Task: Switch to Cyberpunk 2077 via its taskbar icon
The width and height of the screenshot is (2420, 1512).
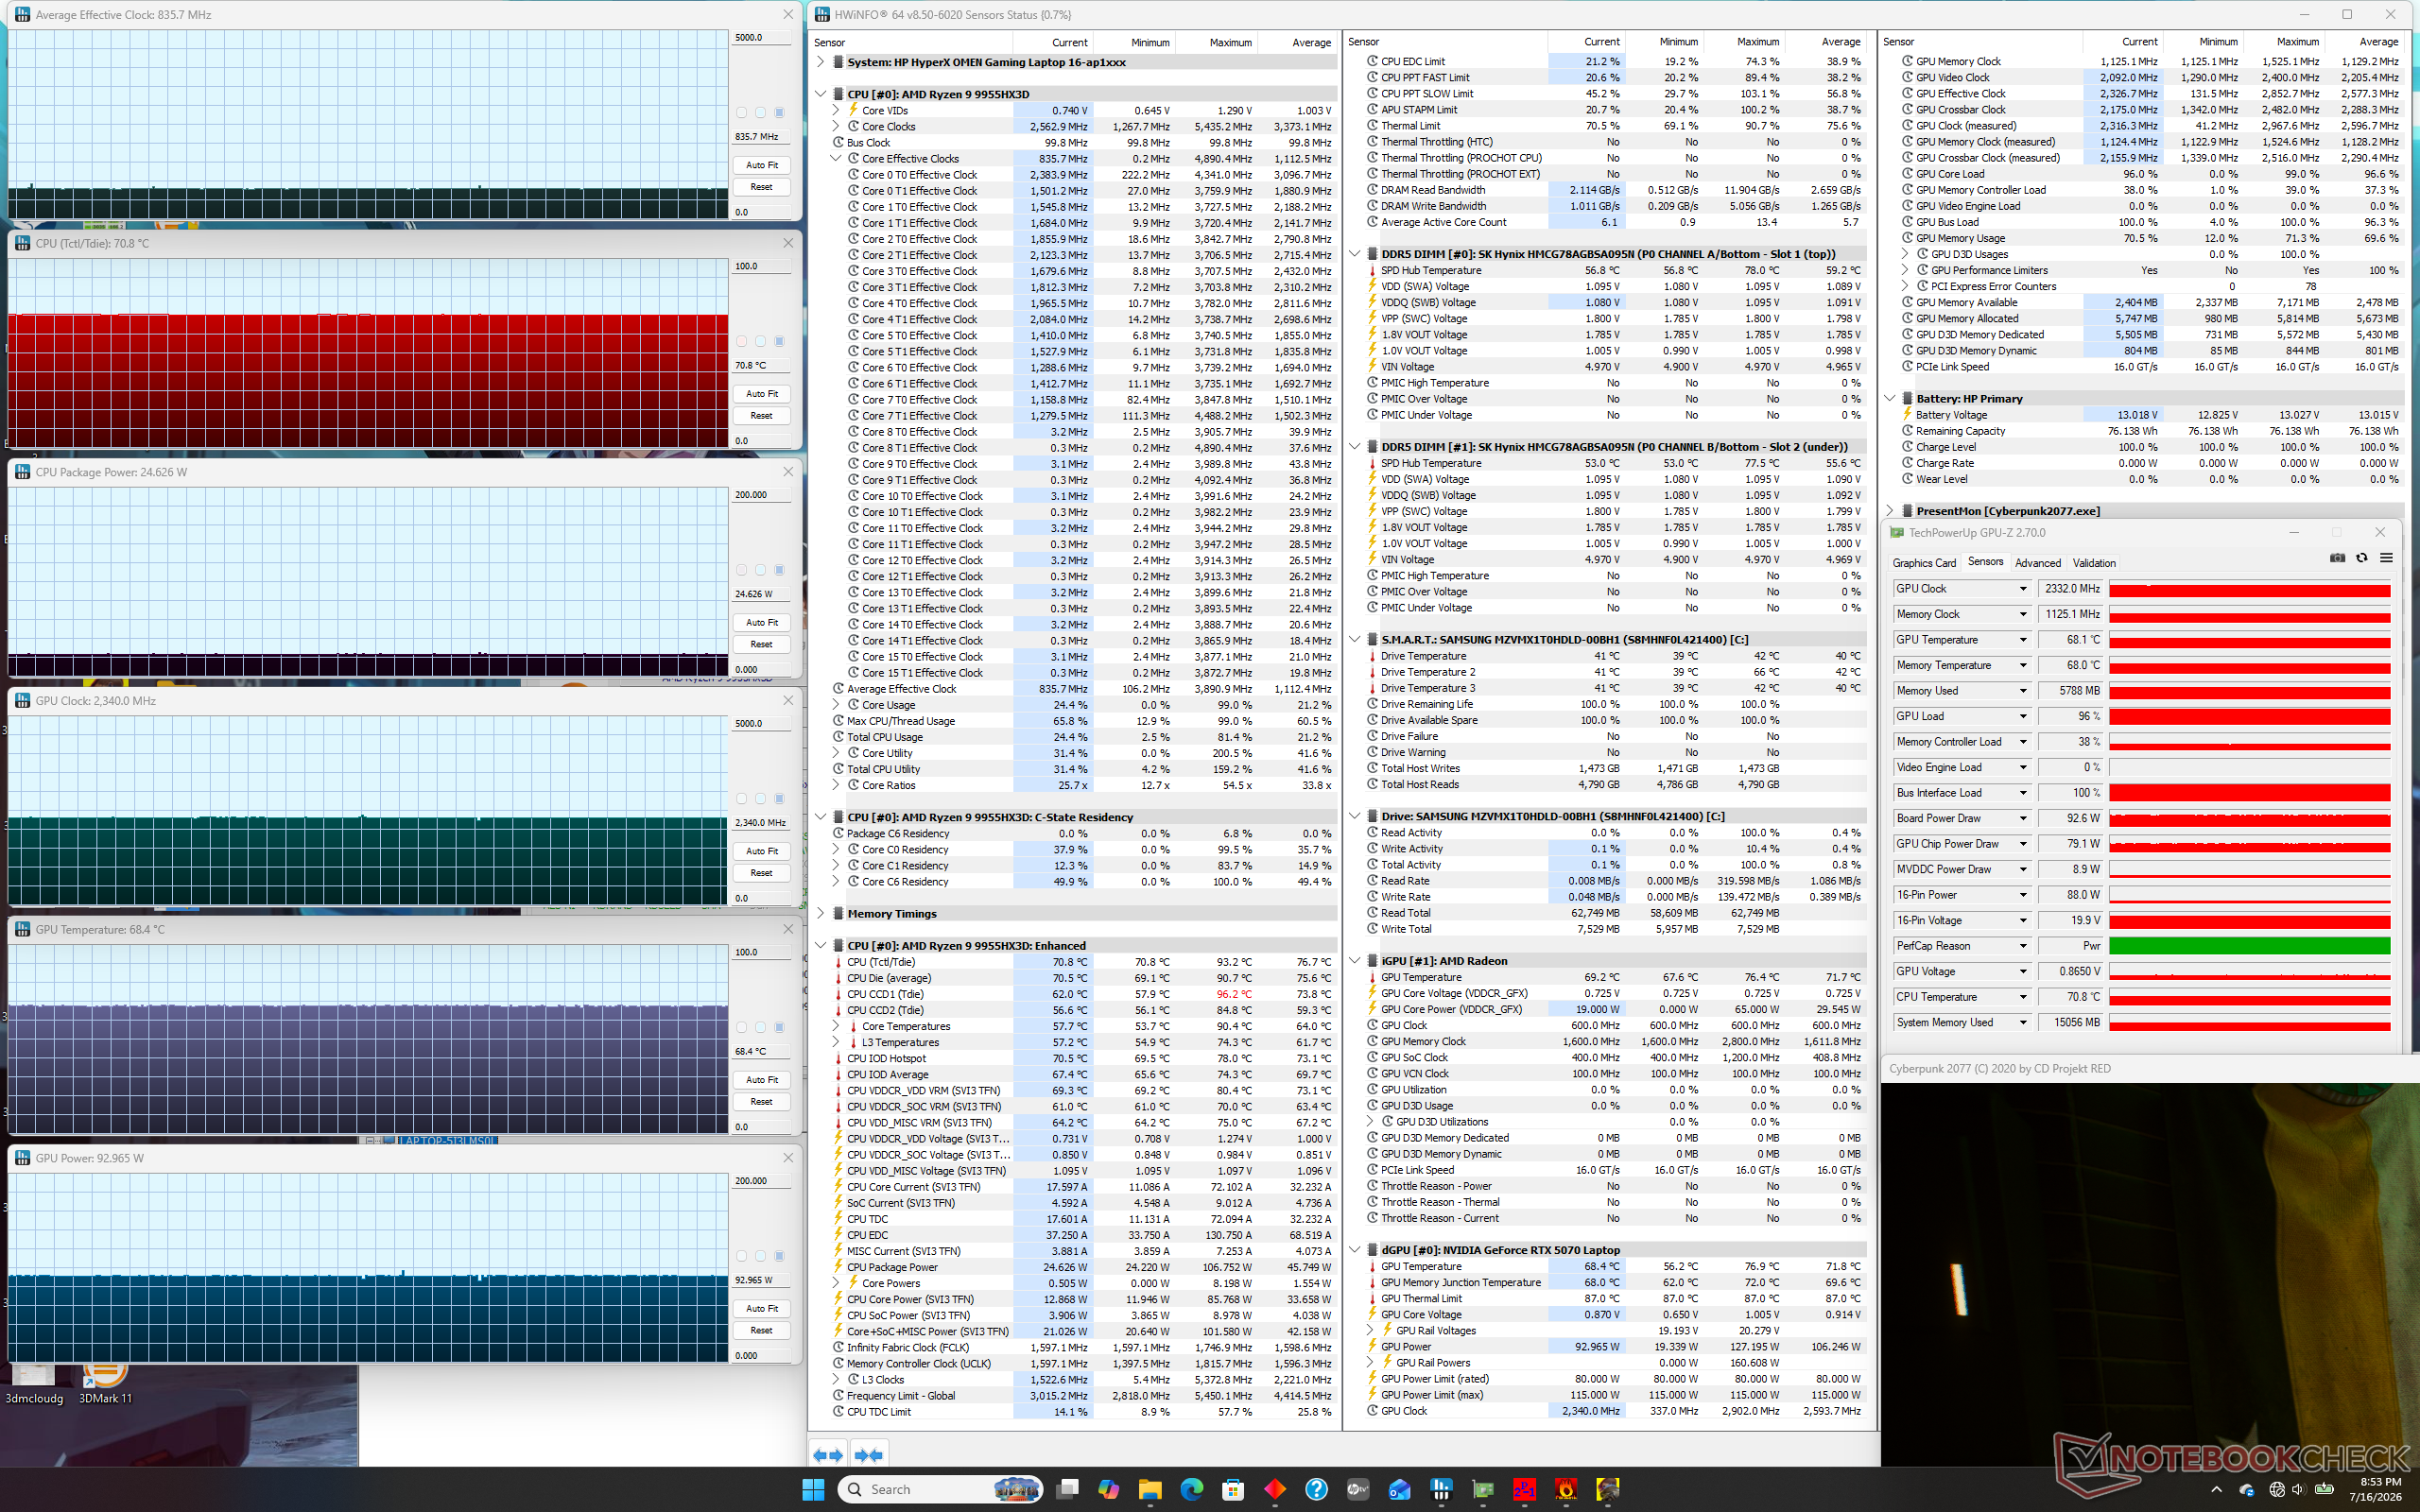Action: (1608, 1489)
